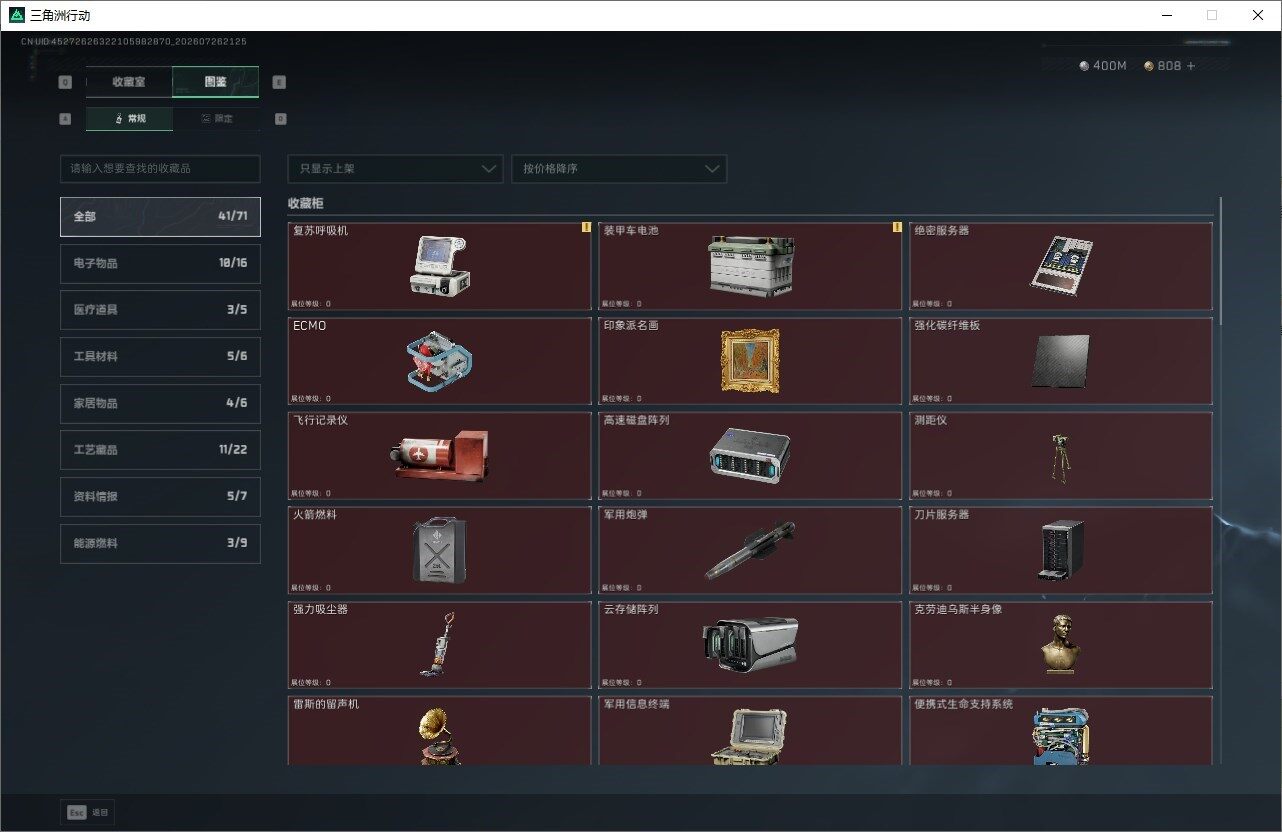This screenshot has width=1282, height=832.
Task: Open the 克劳迪乌斯半身像 bust item
Action: [1061, 644]
